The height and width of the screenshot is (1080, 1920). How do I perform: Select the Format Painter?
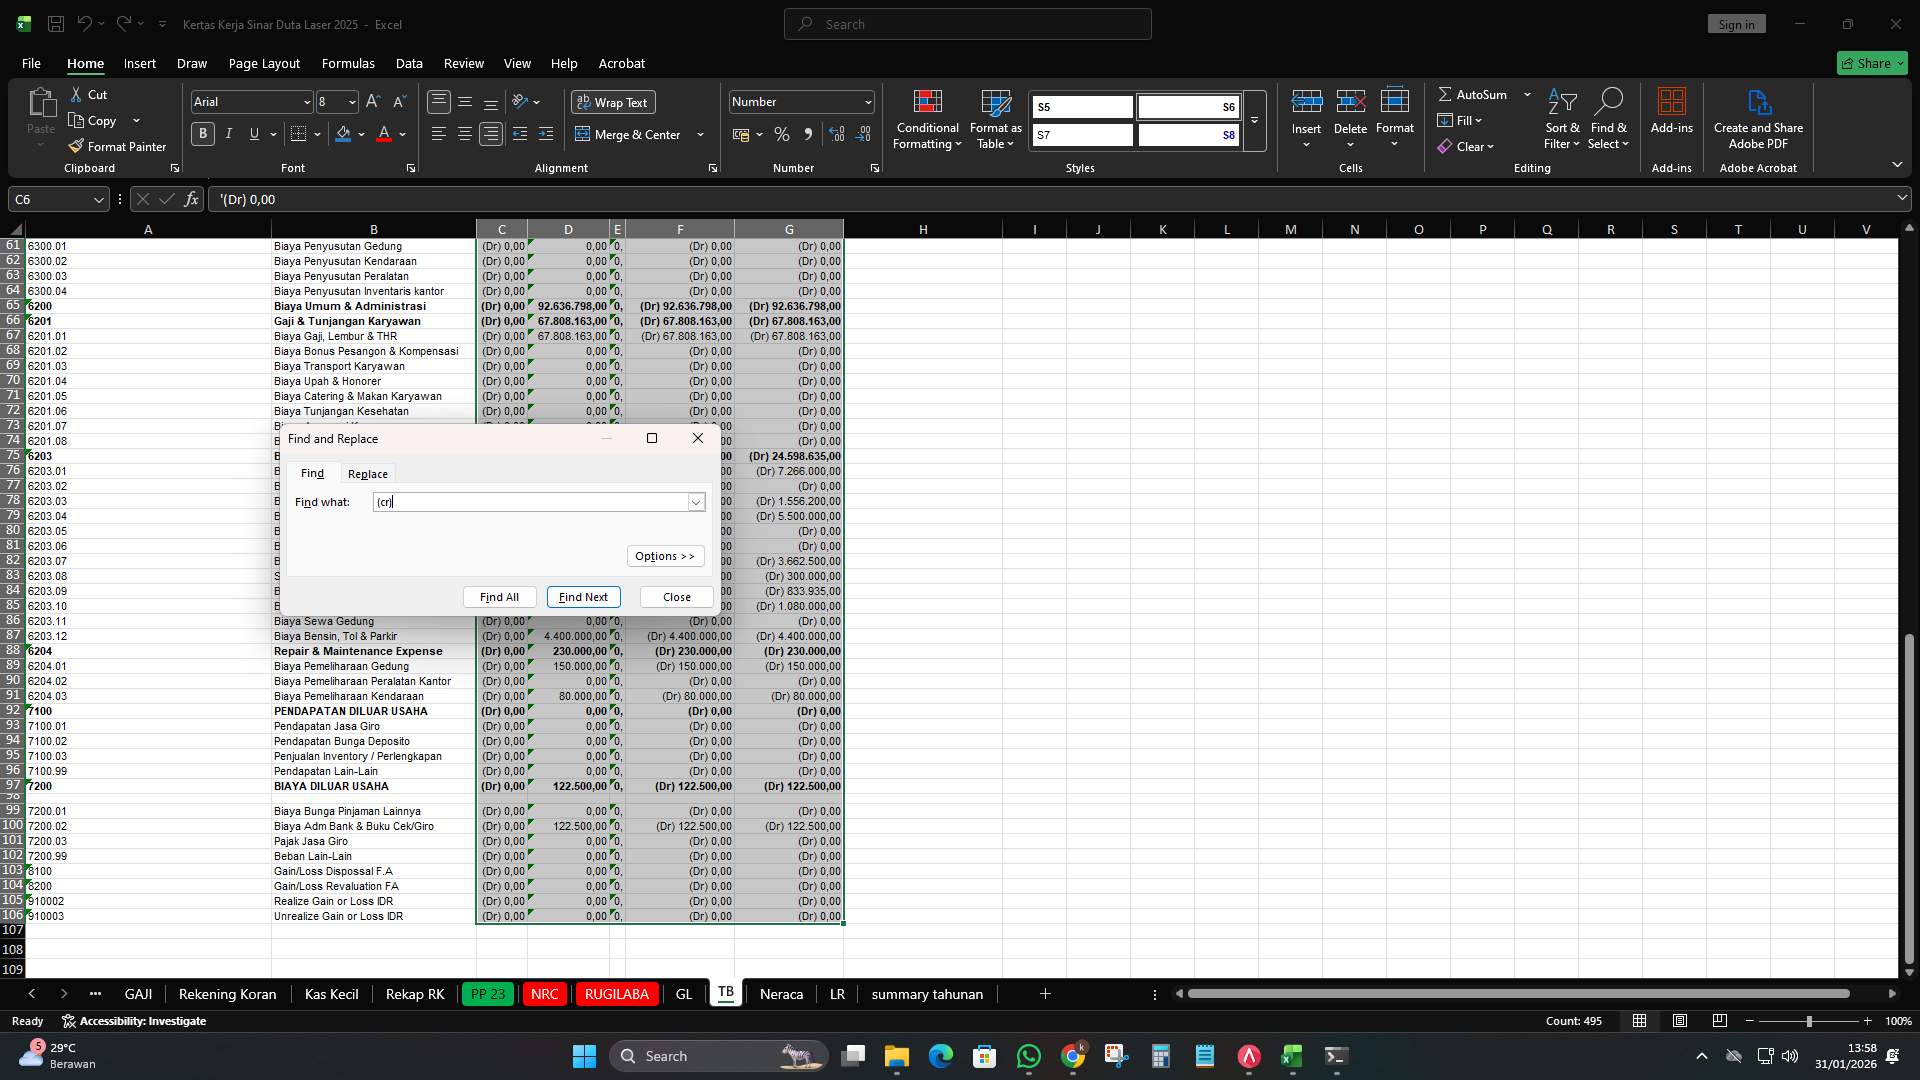pyautogui.click(x=117, y=145)
